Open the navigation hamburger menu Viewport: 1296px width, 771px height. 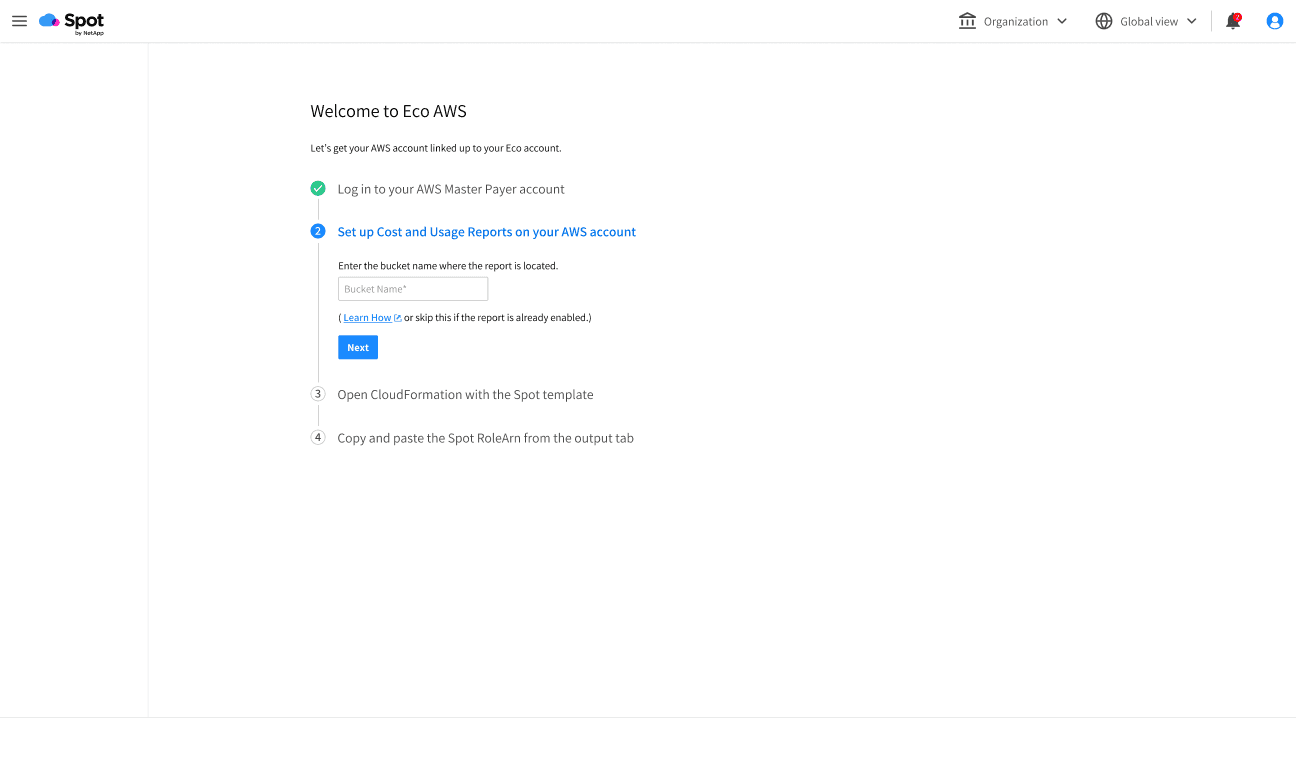(x=19, y=21)
